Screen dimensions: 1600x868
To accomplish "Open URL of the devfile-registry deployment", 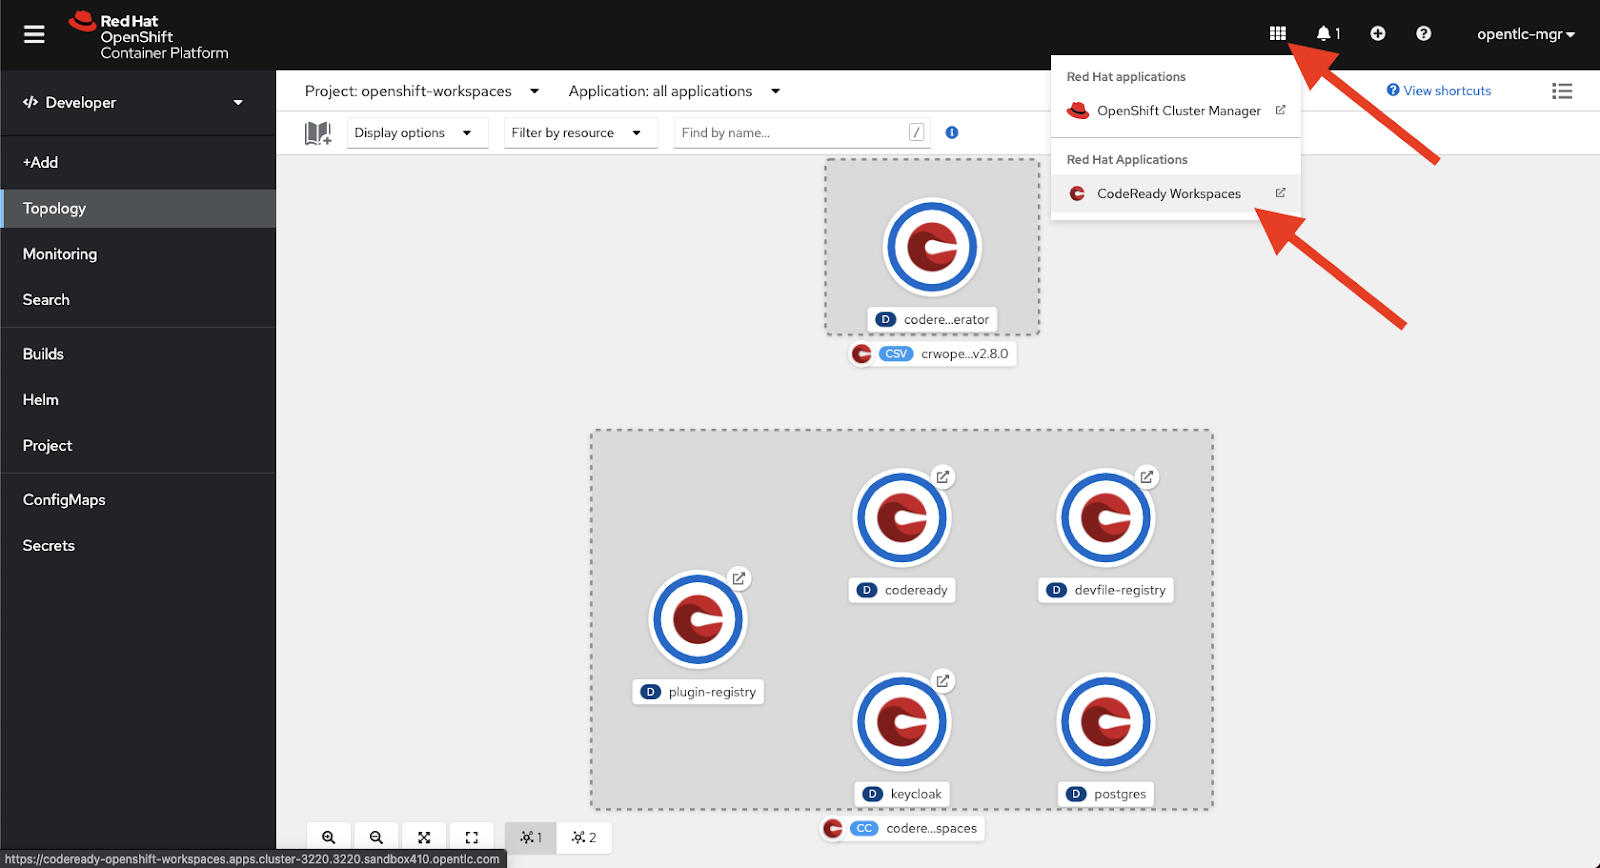I will pos(1146,477).
